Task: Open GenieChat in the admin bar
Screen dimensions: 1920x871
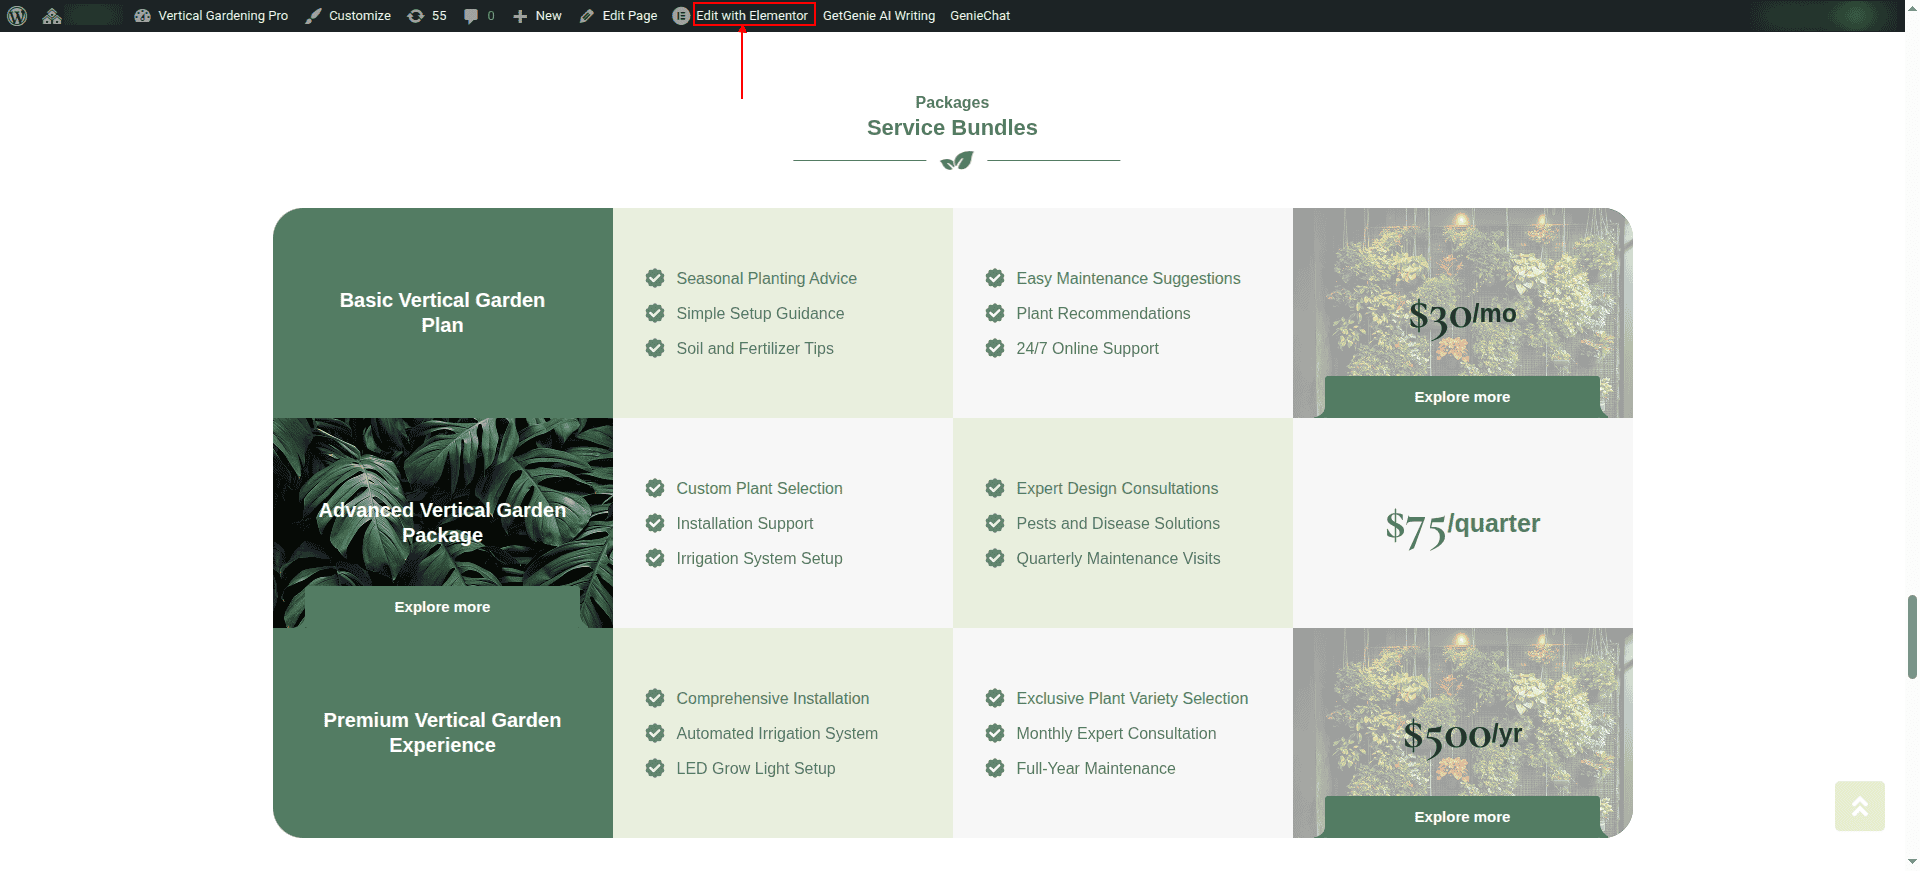Action: [980, 16]
